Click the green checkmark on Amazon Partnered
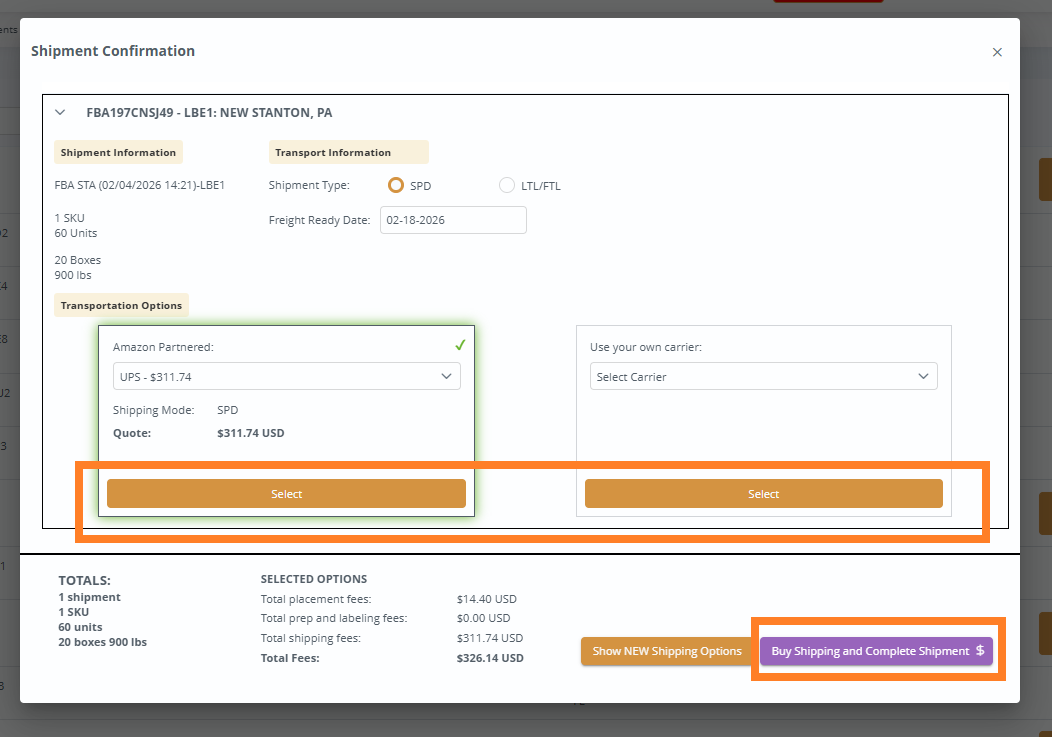 point(460,345)
